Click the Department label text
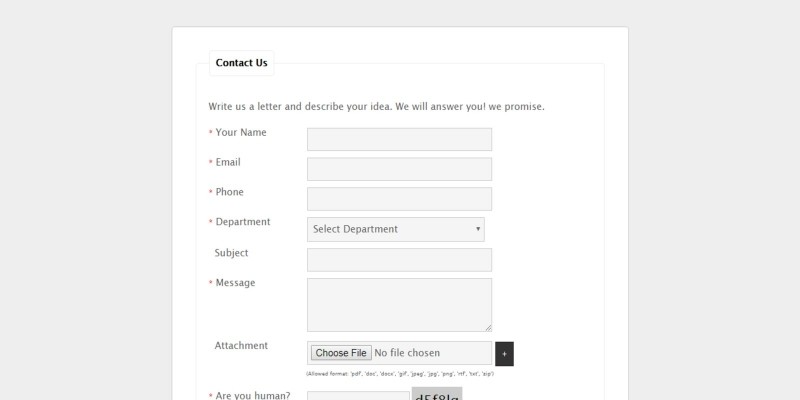800x400 pixels. [x=242, y=222]
